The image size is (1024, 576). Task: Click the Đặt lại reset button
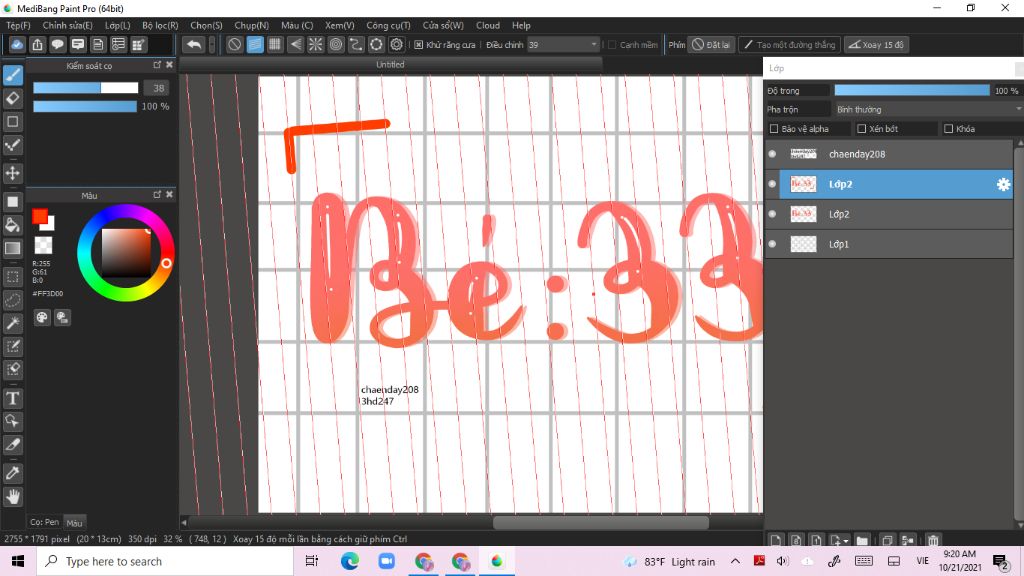(x=711, y=44)
